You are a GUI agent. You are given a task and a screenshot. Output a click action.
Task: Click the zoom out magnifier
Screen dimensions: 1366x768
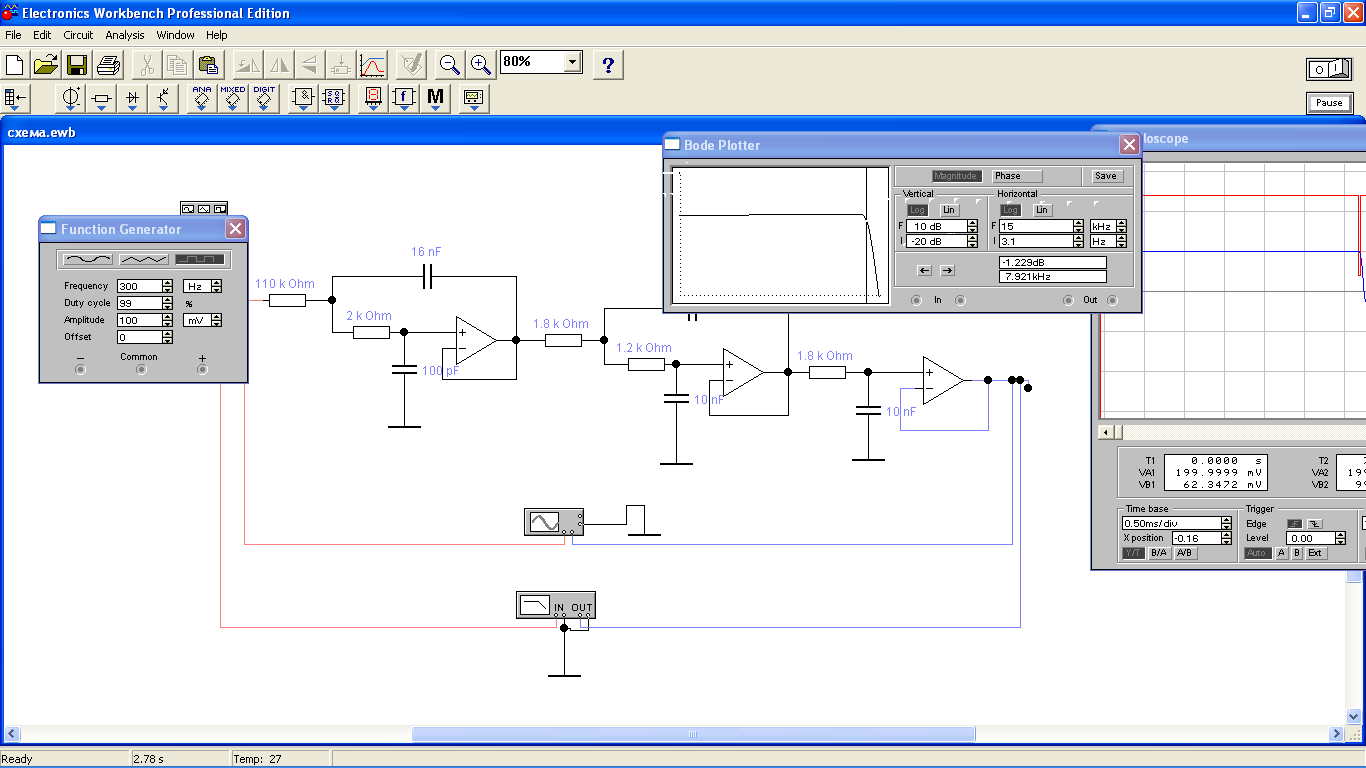pyautogui.click(x=450, y=65)
